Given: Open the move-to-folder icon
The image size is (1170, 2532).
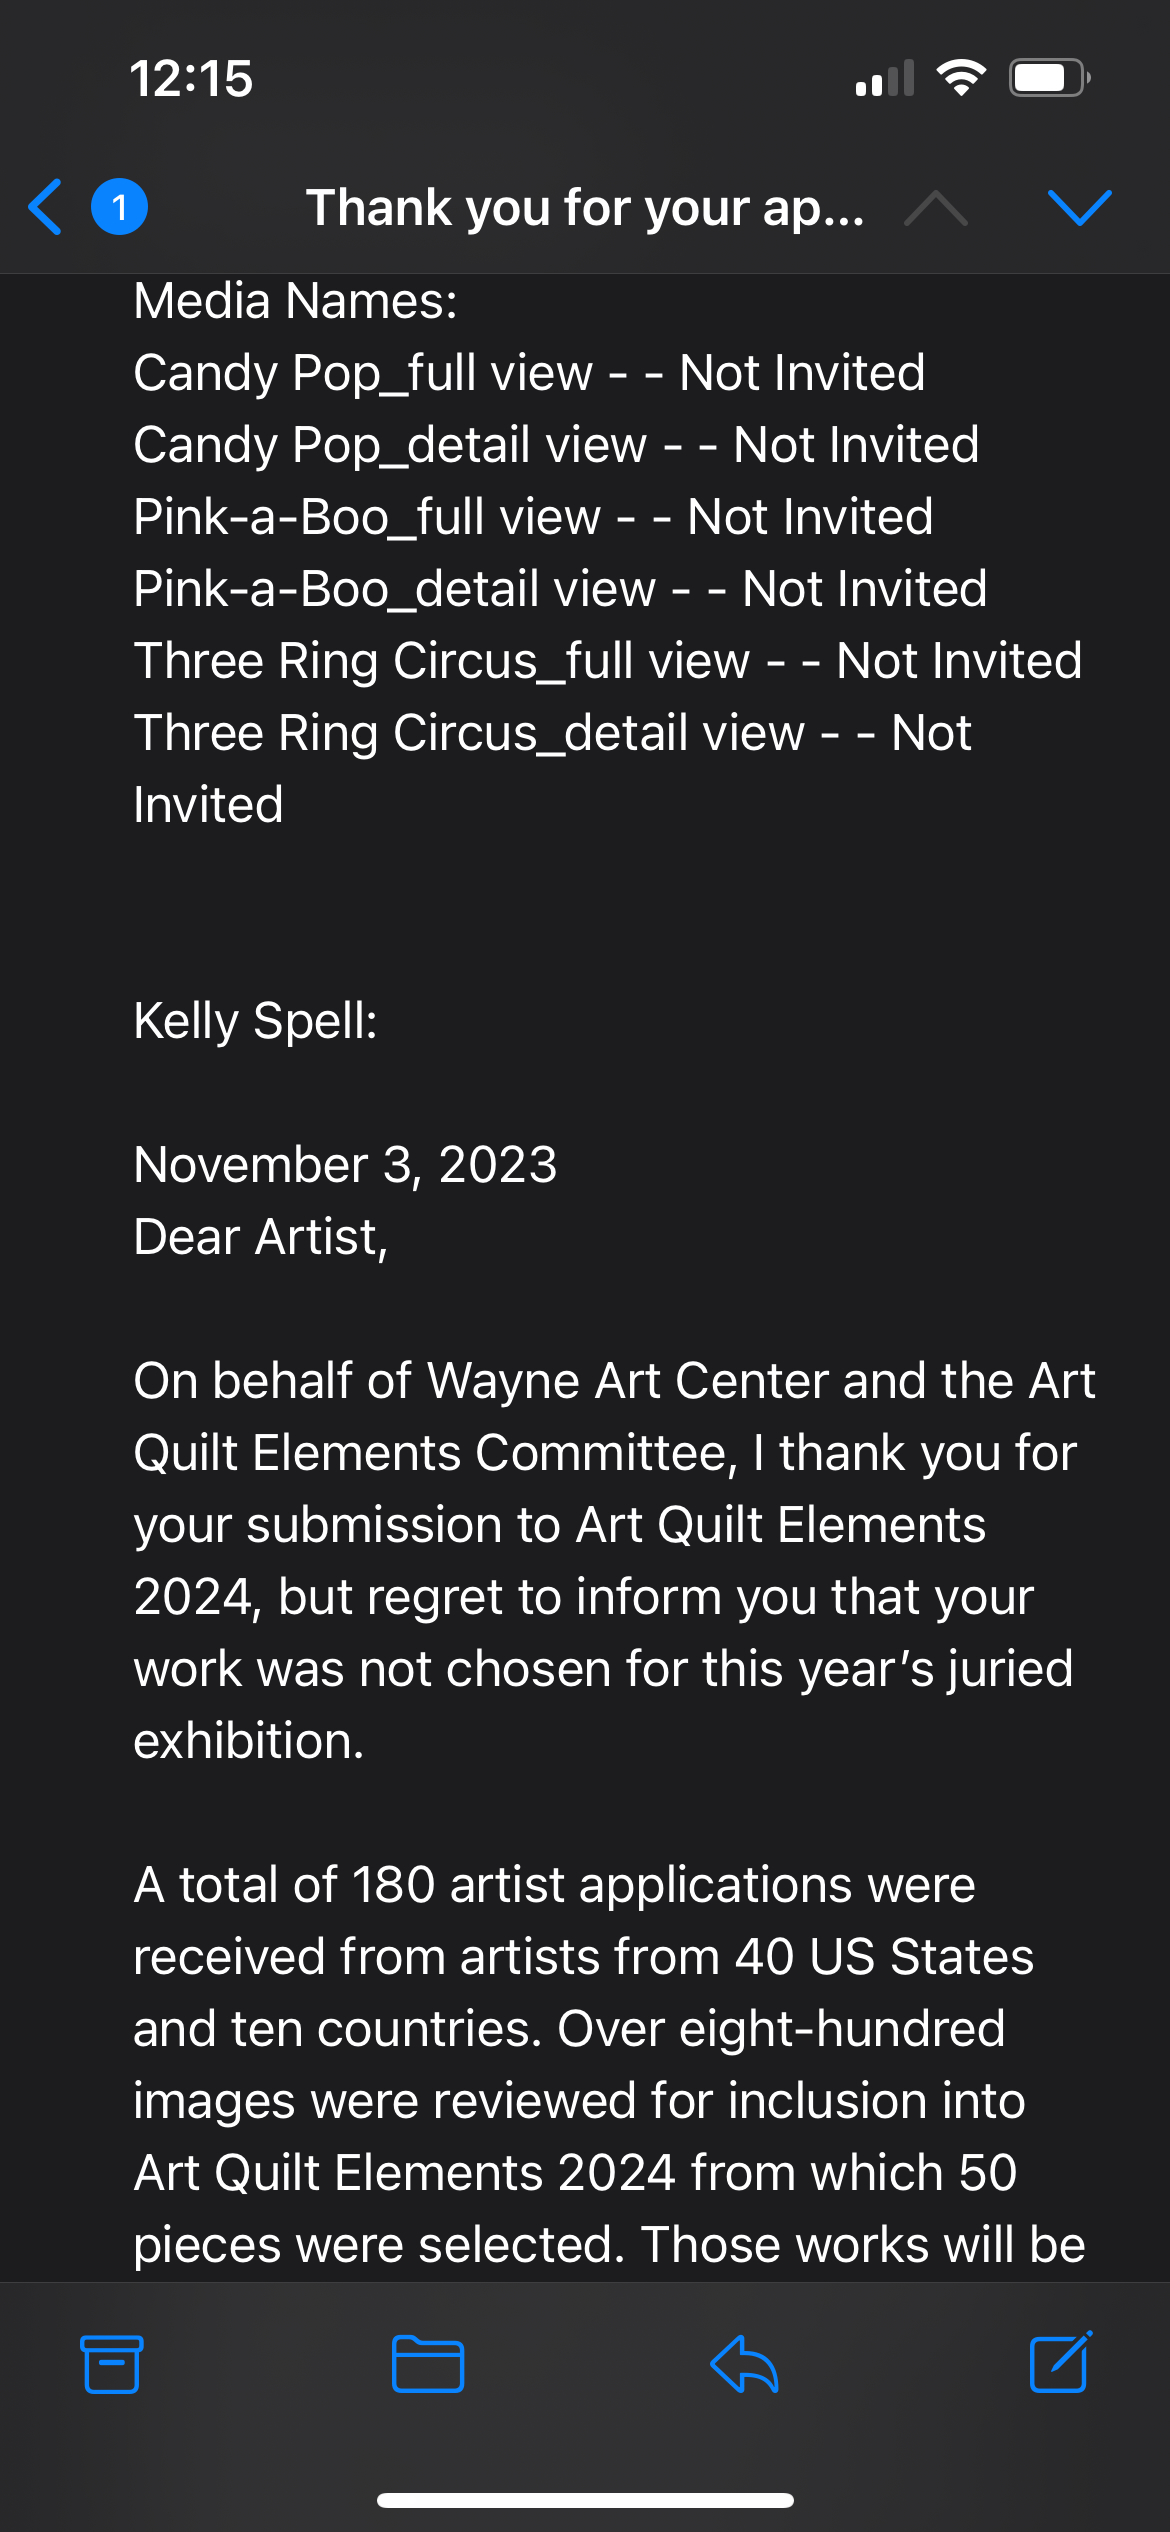Looking at the screenshot, I should pos(427,2364).
